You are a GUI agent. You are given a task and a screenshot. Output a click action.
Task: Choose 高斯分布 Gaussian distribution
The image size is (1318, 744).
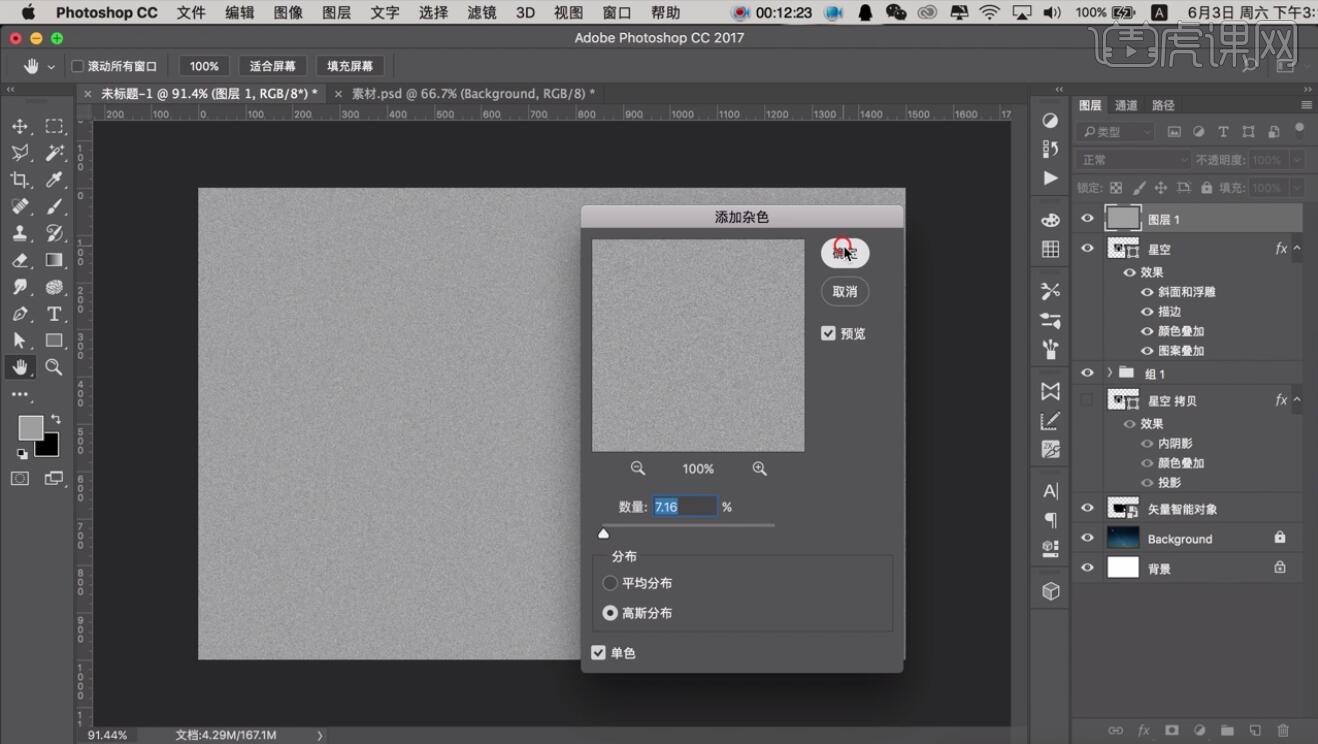pyautogui.click(x=610, y=613)
